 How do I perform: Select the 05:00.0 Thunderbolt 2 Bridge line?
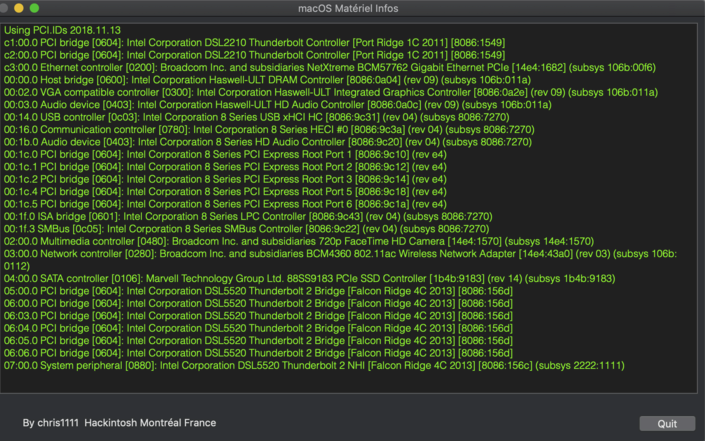[x=259, y=291]
